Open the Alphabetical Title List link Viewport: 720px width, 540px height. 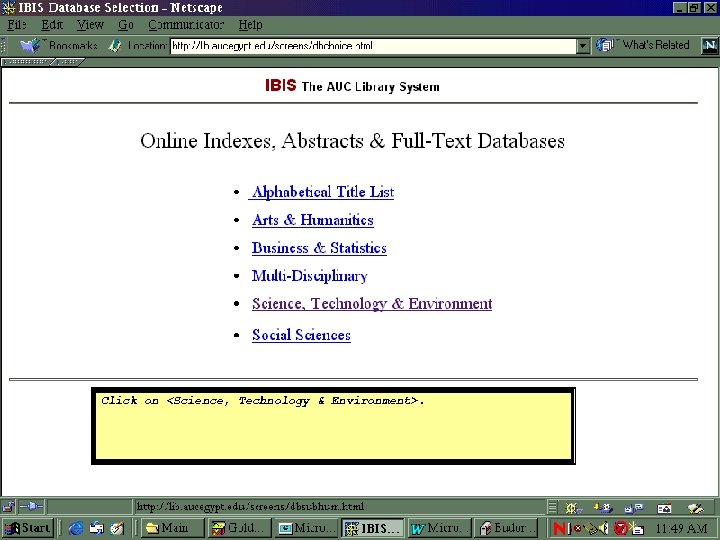pos(321,192)
